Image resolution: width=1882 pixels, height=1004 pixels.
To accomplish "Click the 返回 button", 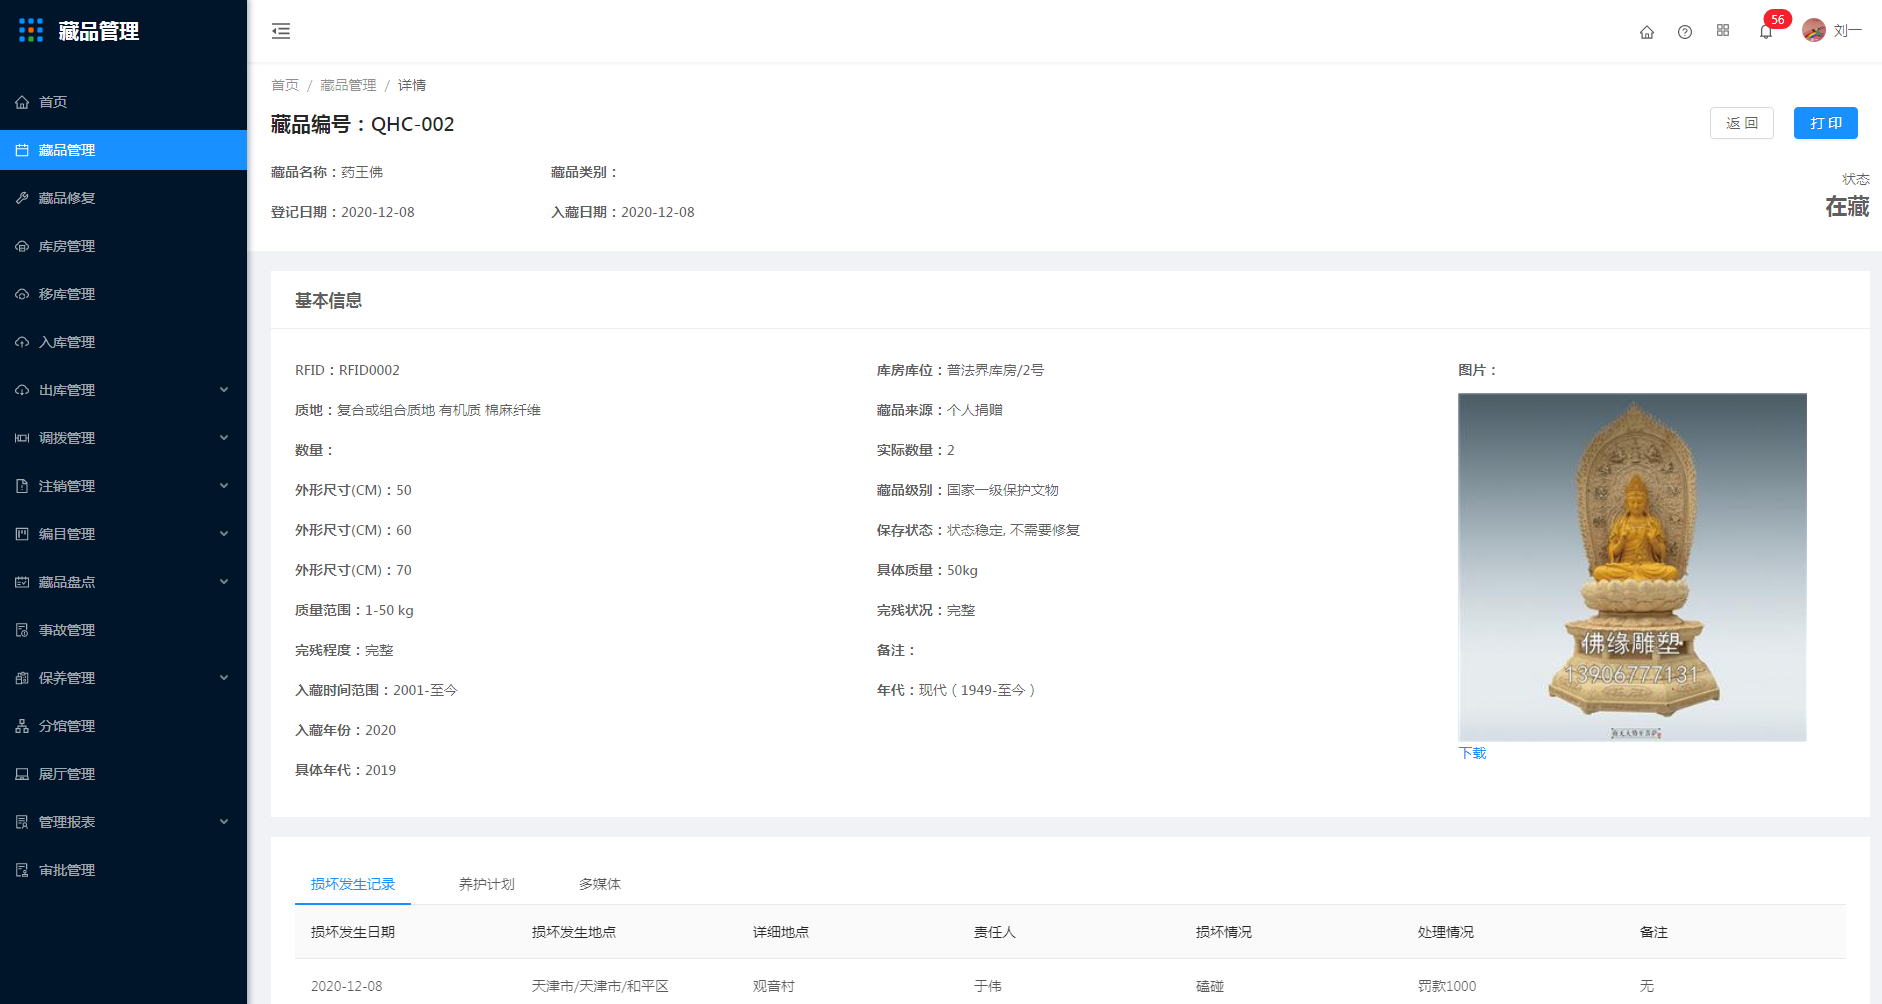I will tap(1742, 123).
